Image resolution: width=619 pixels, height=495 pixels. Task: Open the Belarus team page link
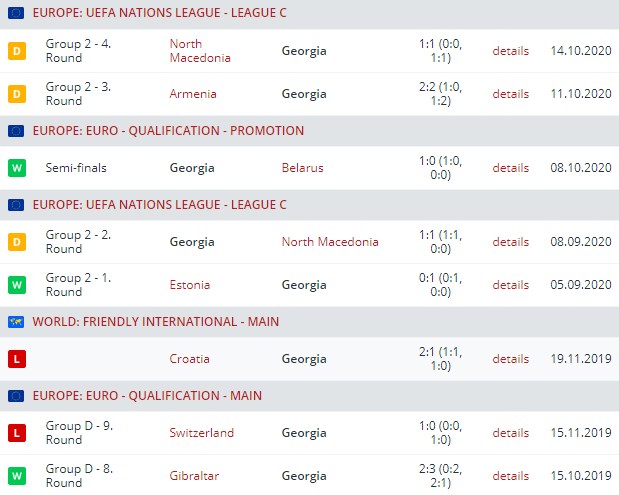pyautogui.click(x=303, y=168)
